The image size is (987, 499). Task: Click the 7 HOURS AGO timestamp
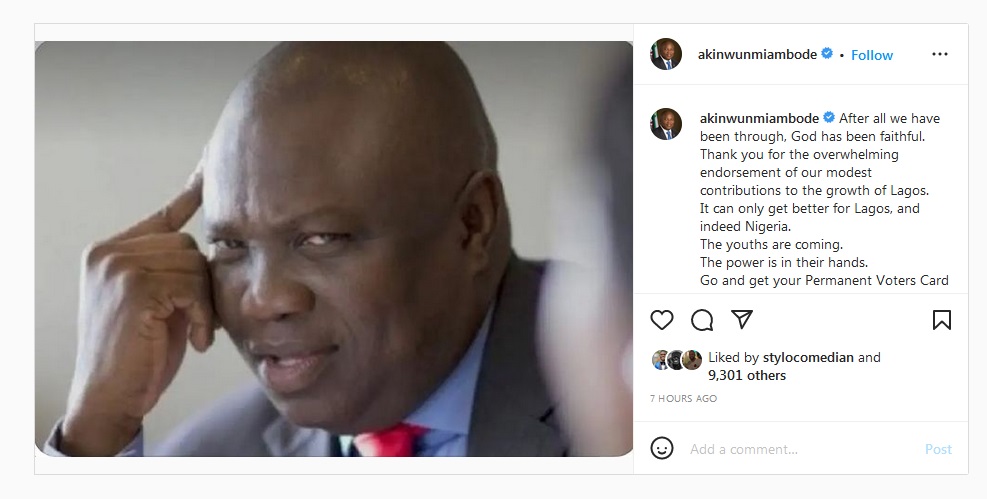(684, 398)
